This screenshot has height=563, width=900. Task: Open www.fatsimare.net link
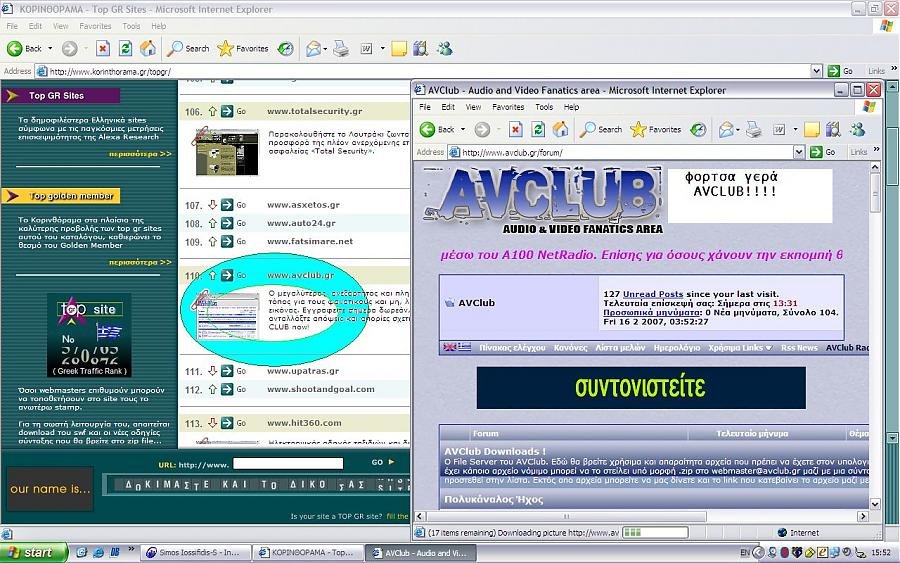tap(310, 241)
